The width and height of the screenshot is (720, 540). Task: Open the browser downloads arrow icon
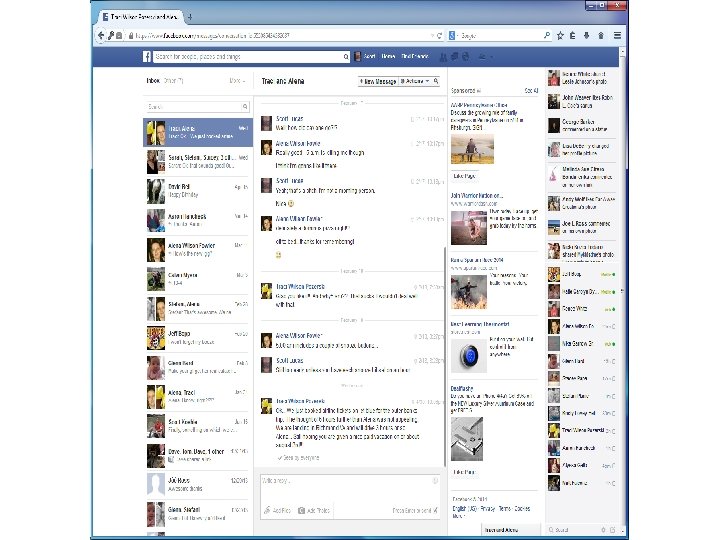pyautogui.click(x=587, y=35)
